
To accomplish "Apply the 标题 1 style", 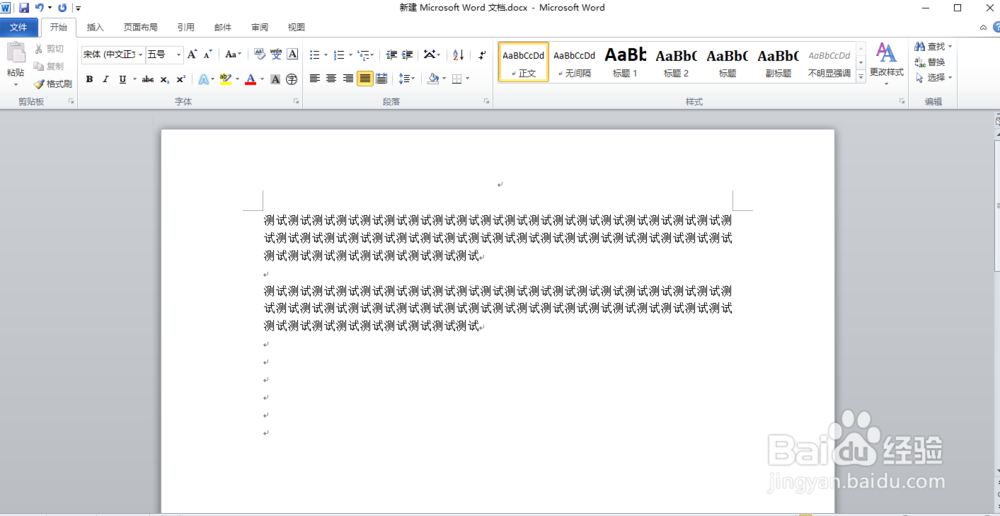I will [625, 62].
